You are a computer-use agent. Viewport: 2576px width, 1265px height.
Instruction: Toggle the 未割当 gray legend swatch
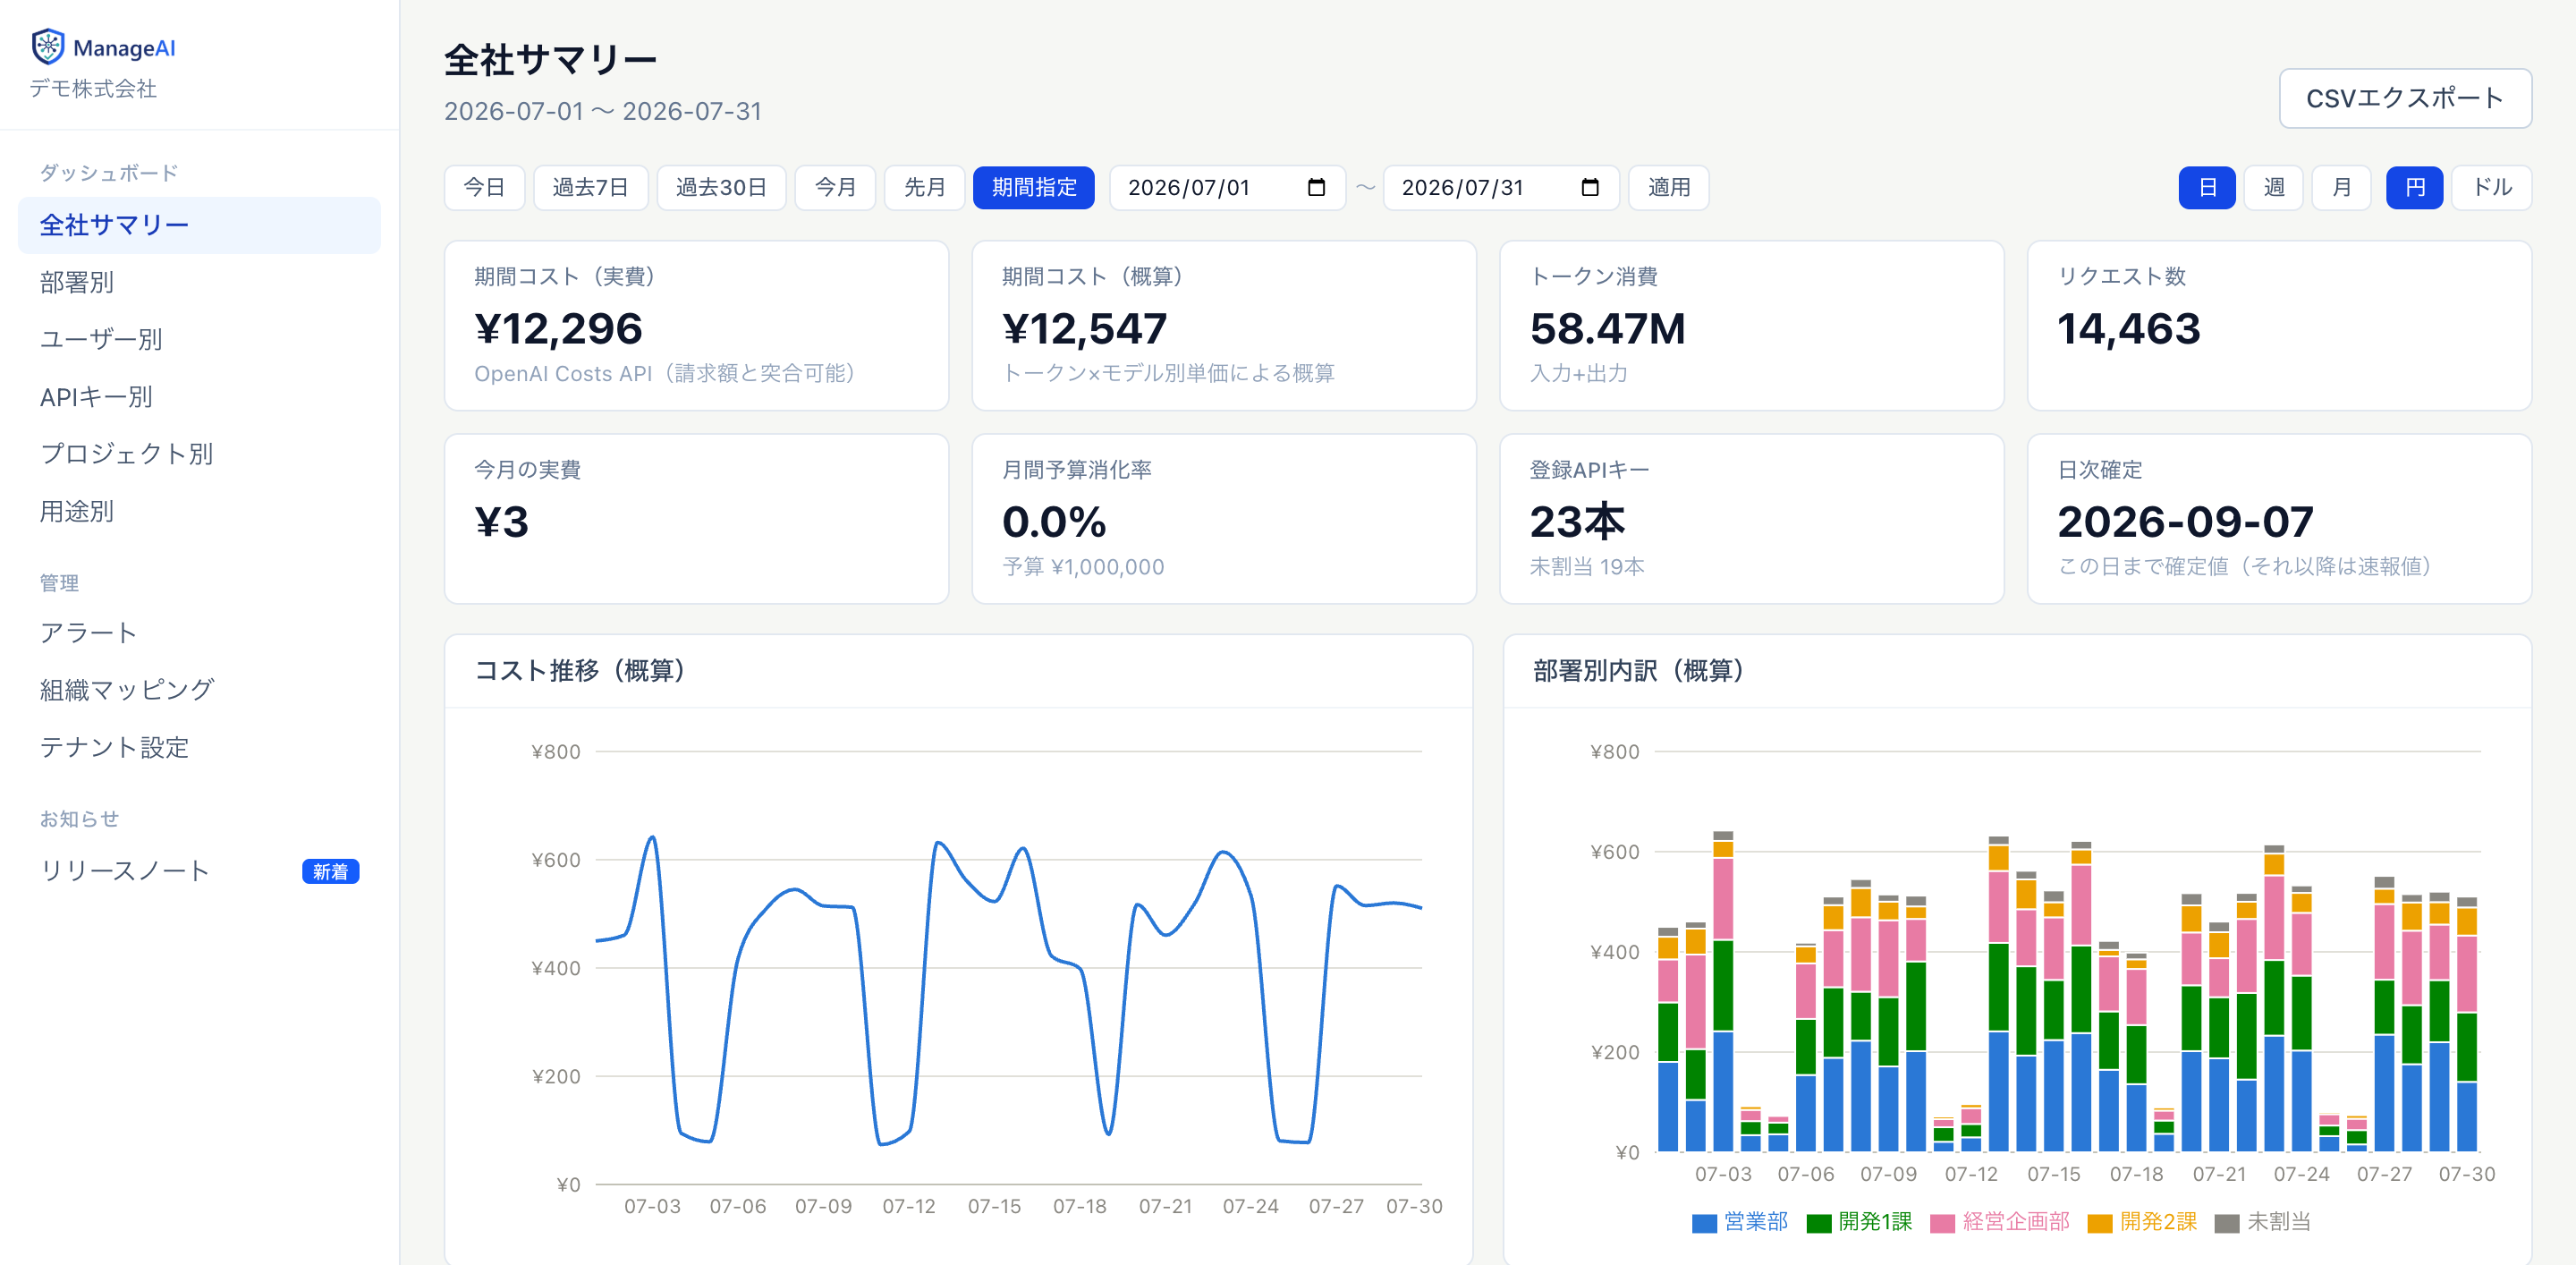tap(2227, 1223)
